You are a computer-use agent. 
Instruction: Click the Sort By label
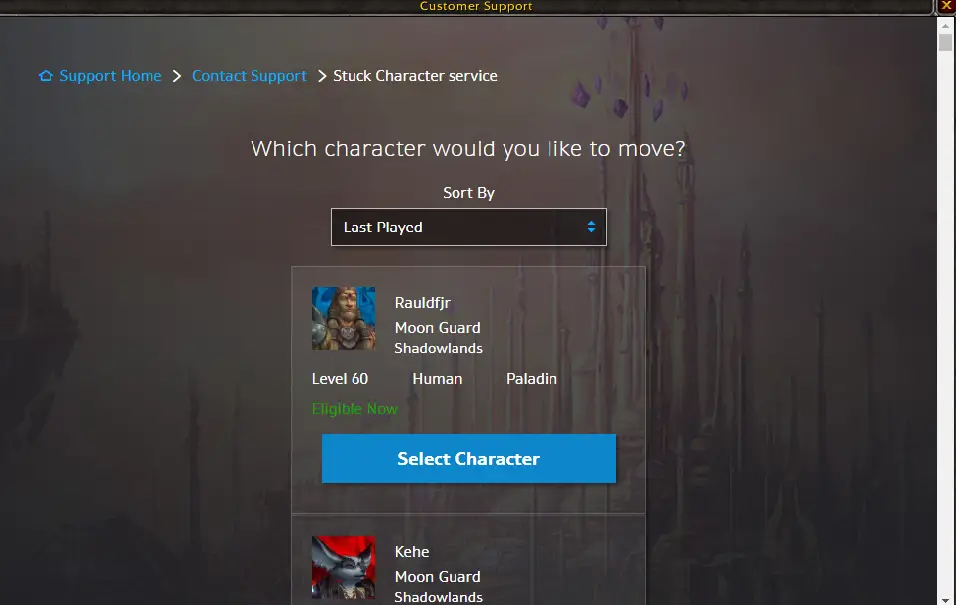469,193
